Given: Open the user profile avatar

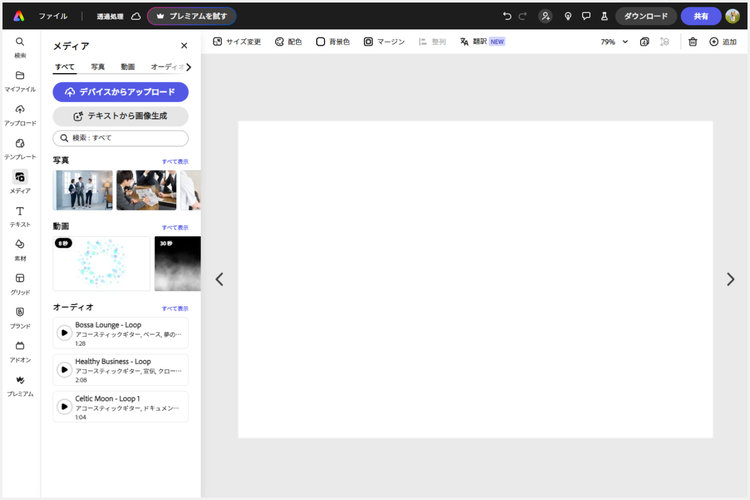Looking at the screenshot, I should point(732,16).
